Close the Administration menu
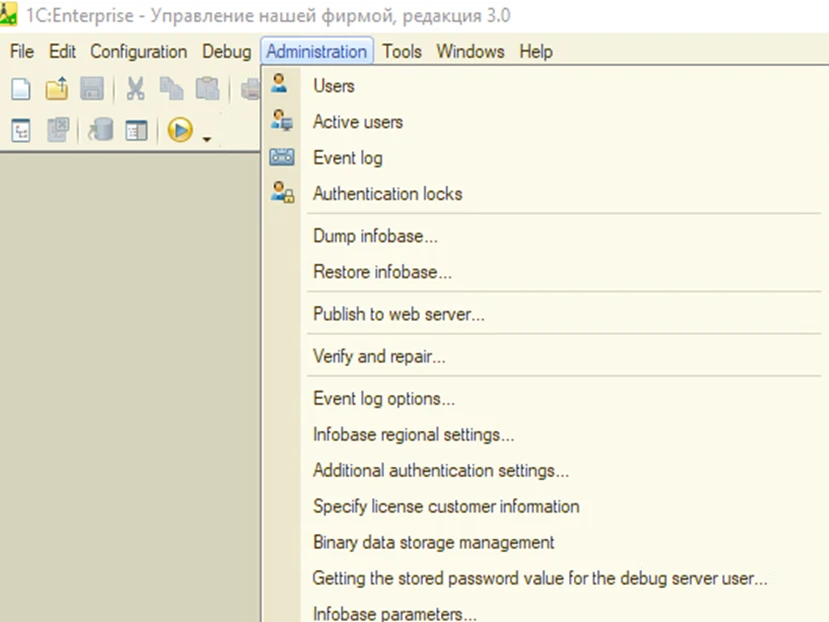 pyautogui.click(x=316, y=51)
